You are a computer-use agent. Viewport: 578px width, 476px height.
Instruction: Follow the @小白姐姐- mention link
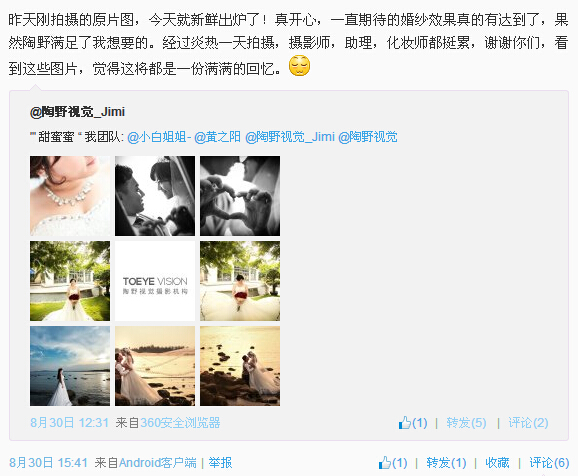(159, 137)
